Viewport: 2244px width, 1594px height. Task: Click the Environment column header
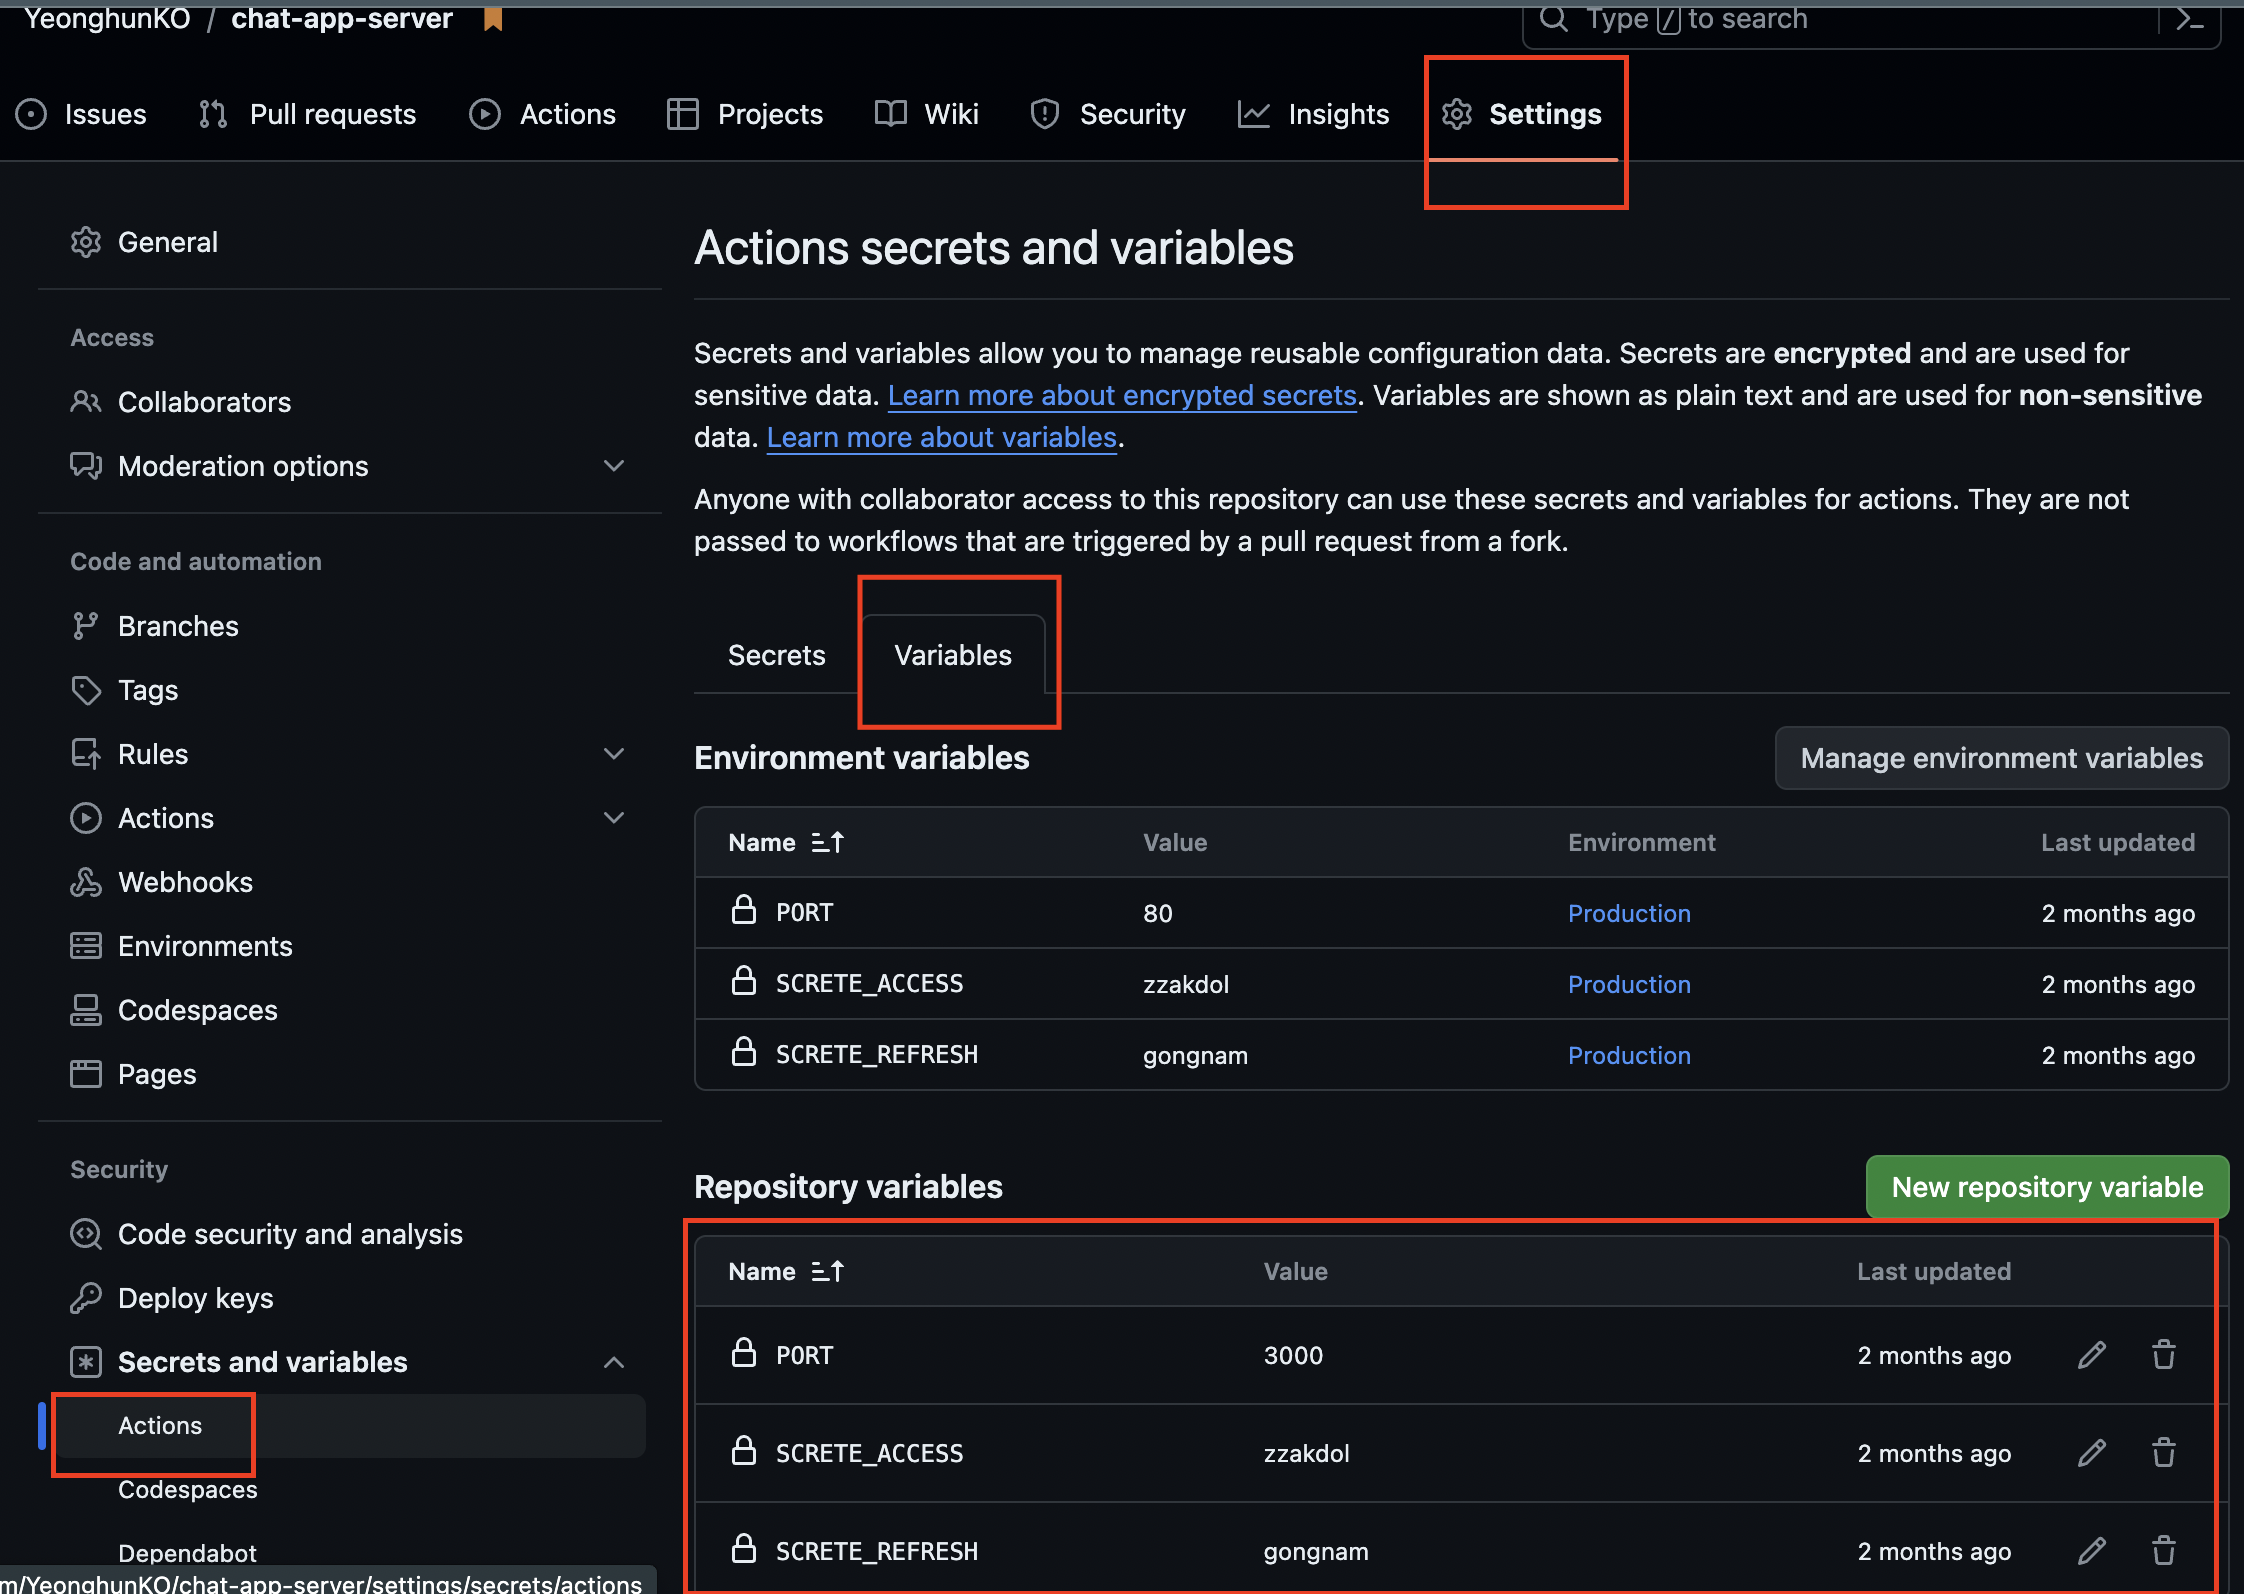click(x=1641, y=842)
